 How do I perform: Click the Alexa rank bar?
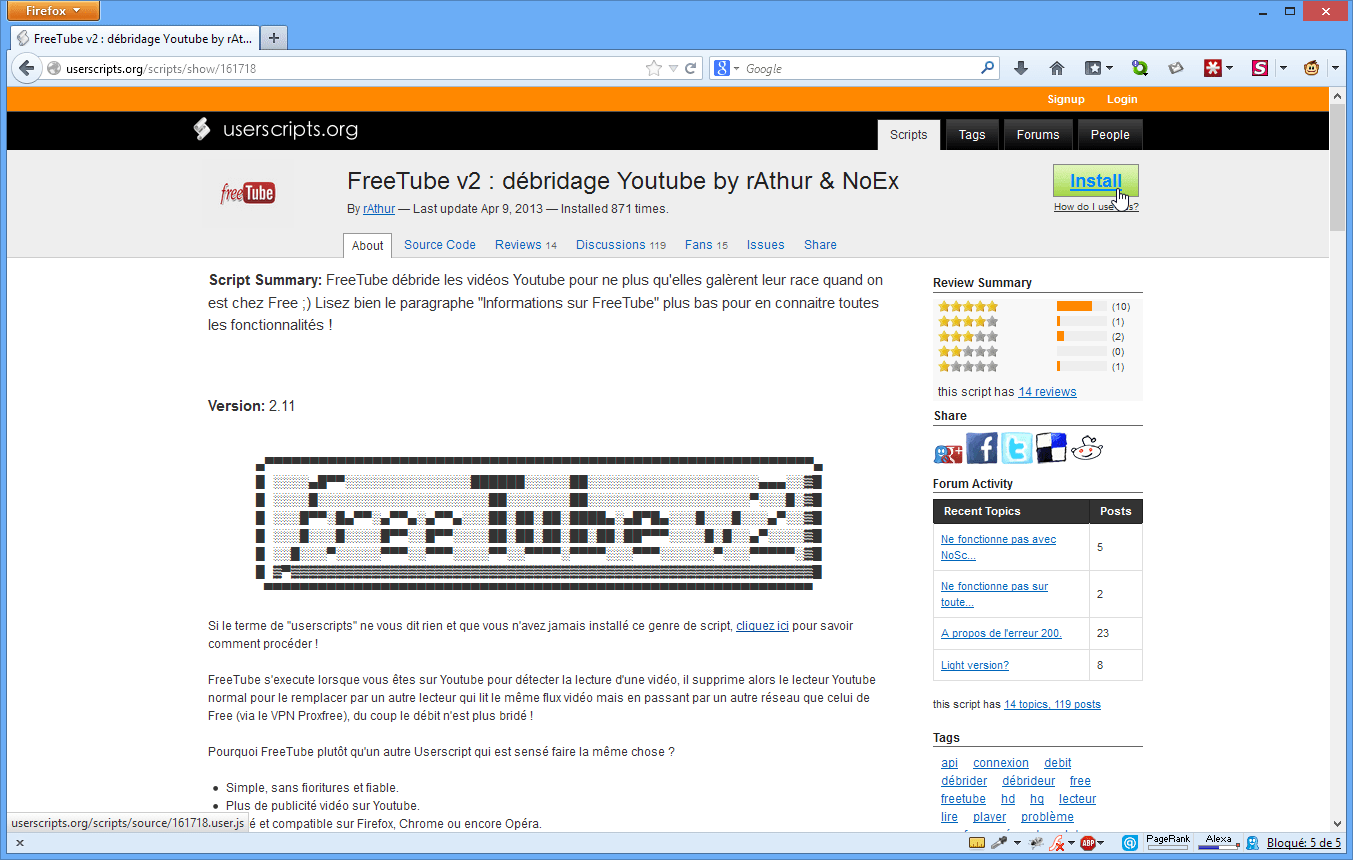pos(1218,843)
